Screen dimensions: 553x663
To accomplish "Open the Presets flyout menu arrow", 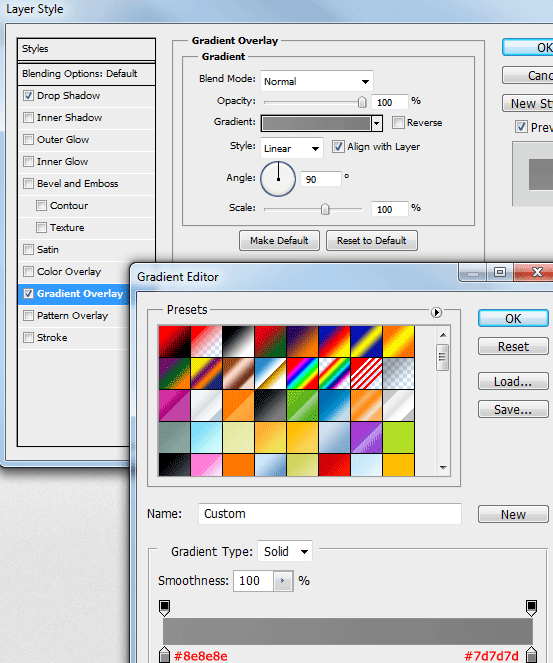I will pos(436,312).
